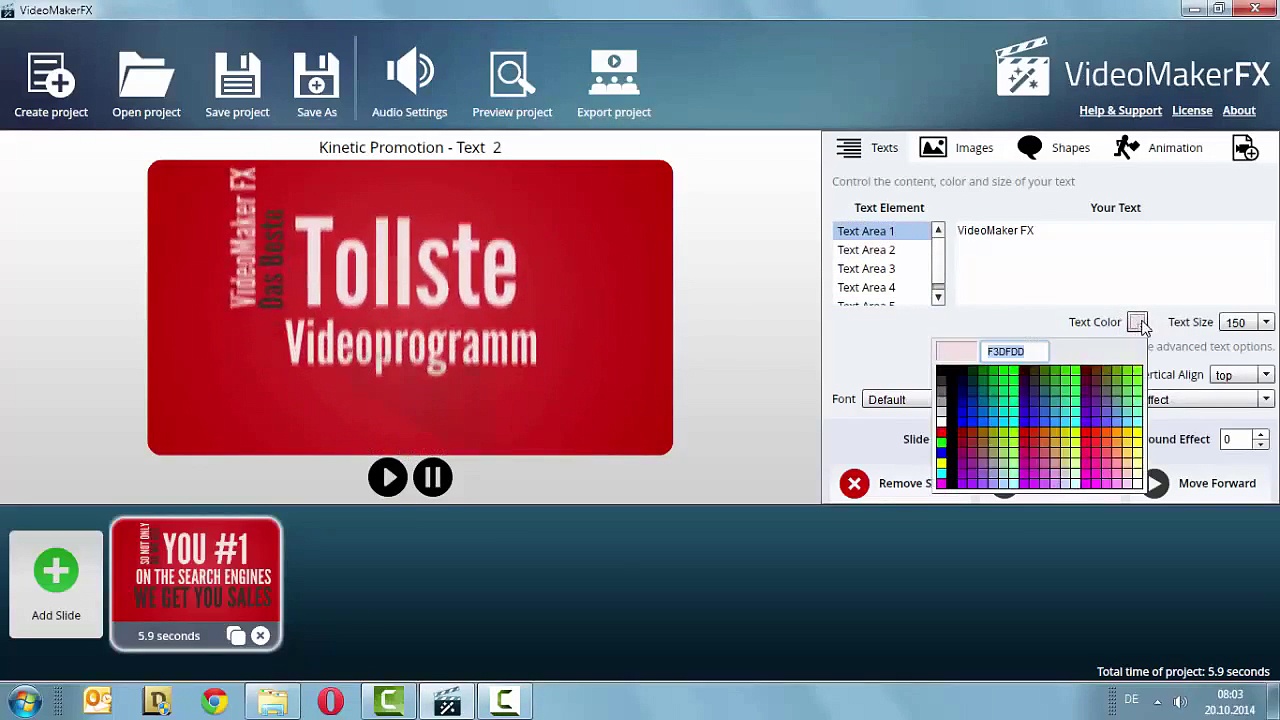Click the Create project icon
This screenshot has height=720, width=1280.
51,76
